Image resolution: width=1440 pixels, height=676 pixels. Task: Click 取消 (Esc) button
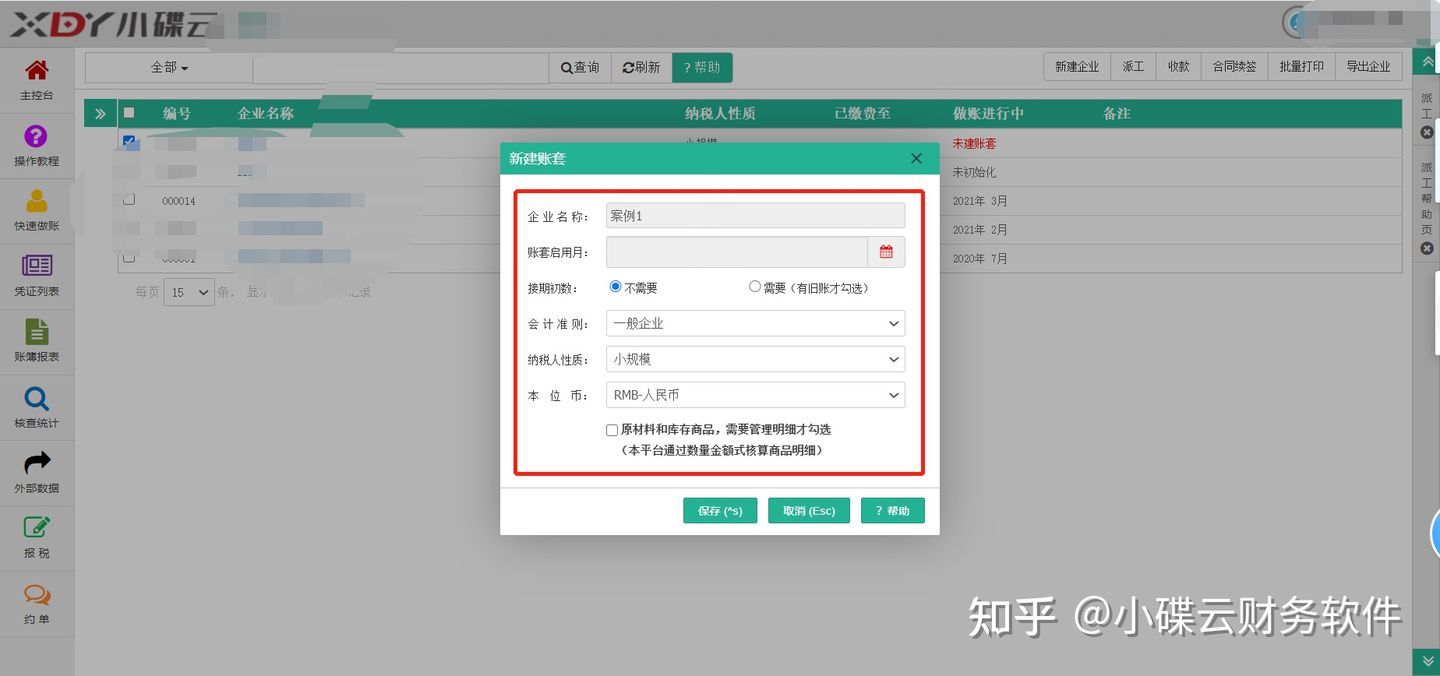[809, 511]
